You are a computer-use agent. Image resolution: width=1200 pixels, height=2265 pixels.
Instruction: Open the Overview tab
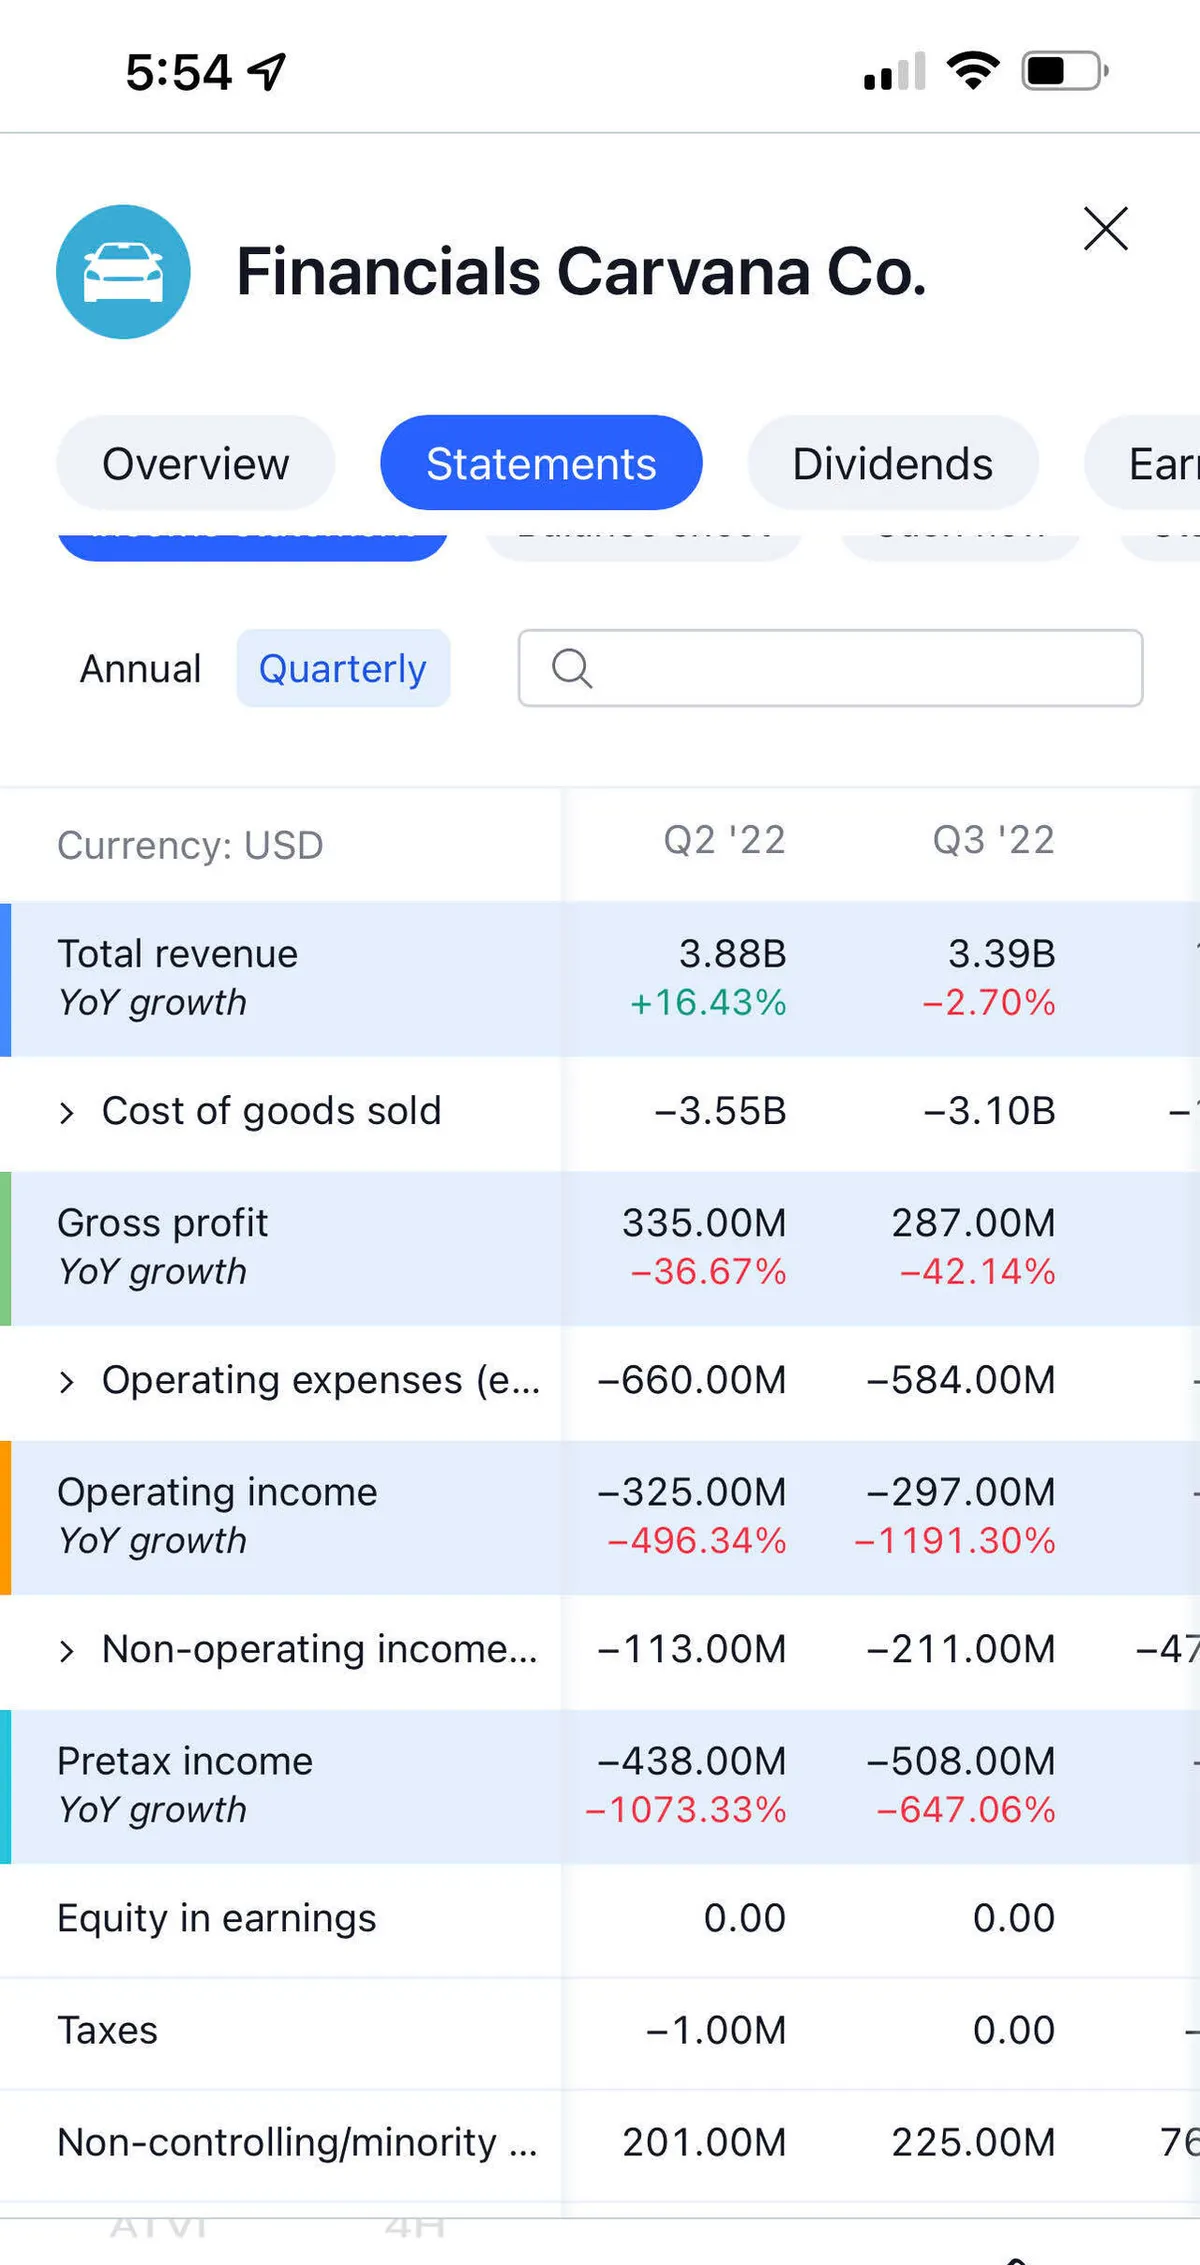195,464
